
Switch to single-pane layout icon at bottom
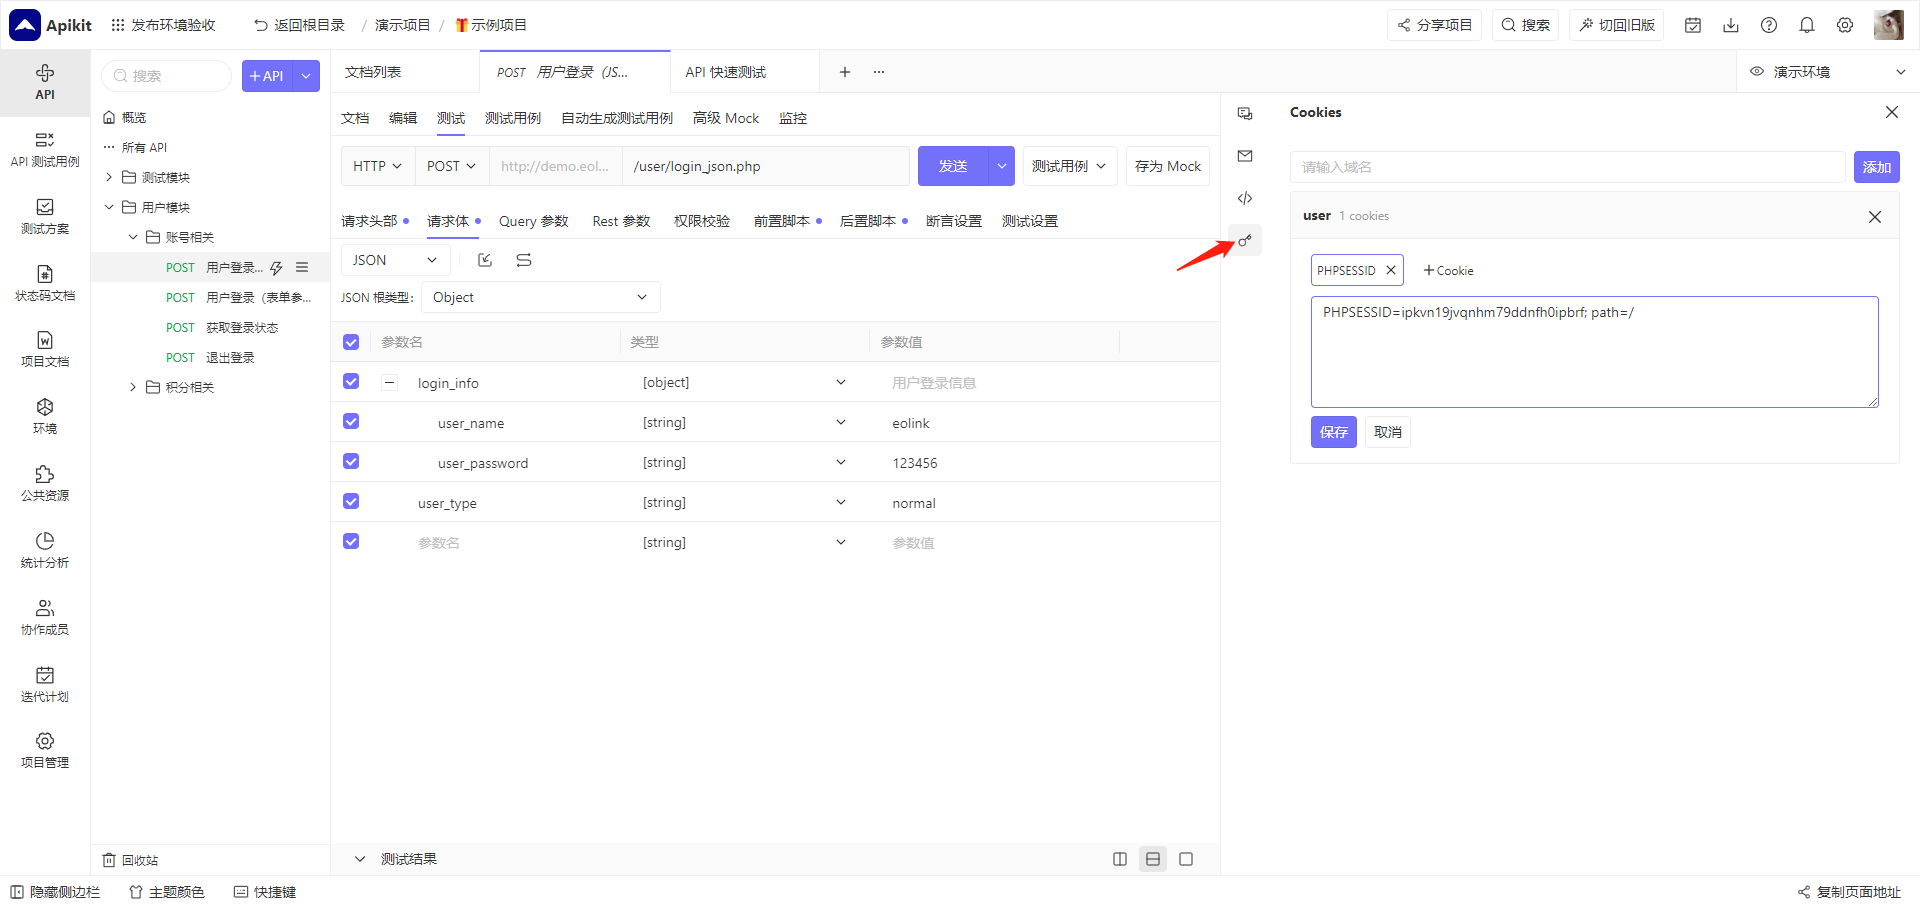pos(1186,859)
